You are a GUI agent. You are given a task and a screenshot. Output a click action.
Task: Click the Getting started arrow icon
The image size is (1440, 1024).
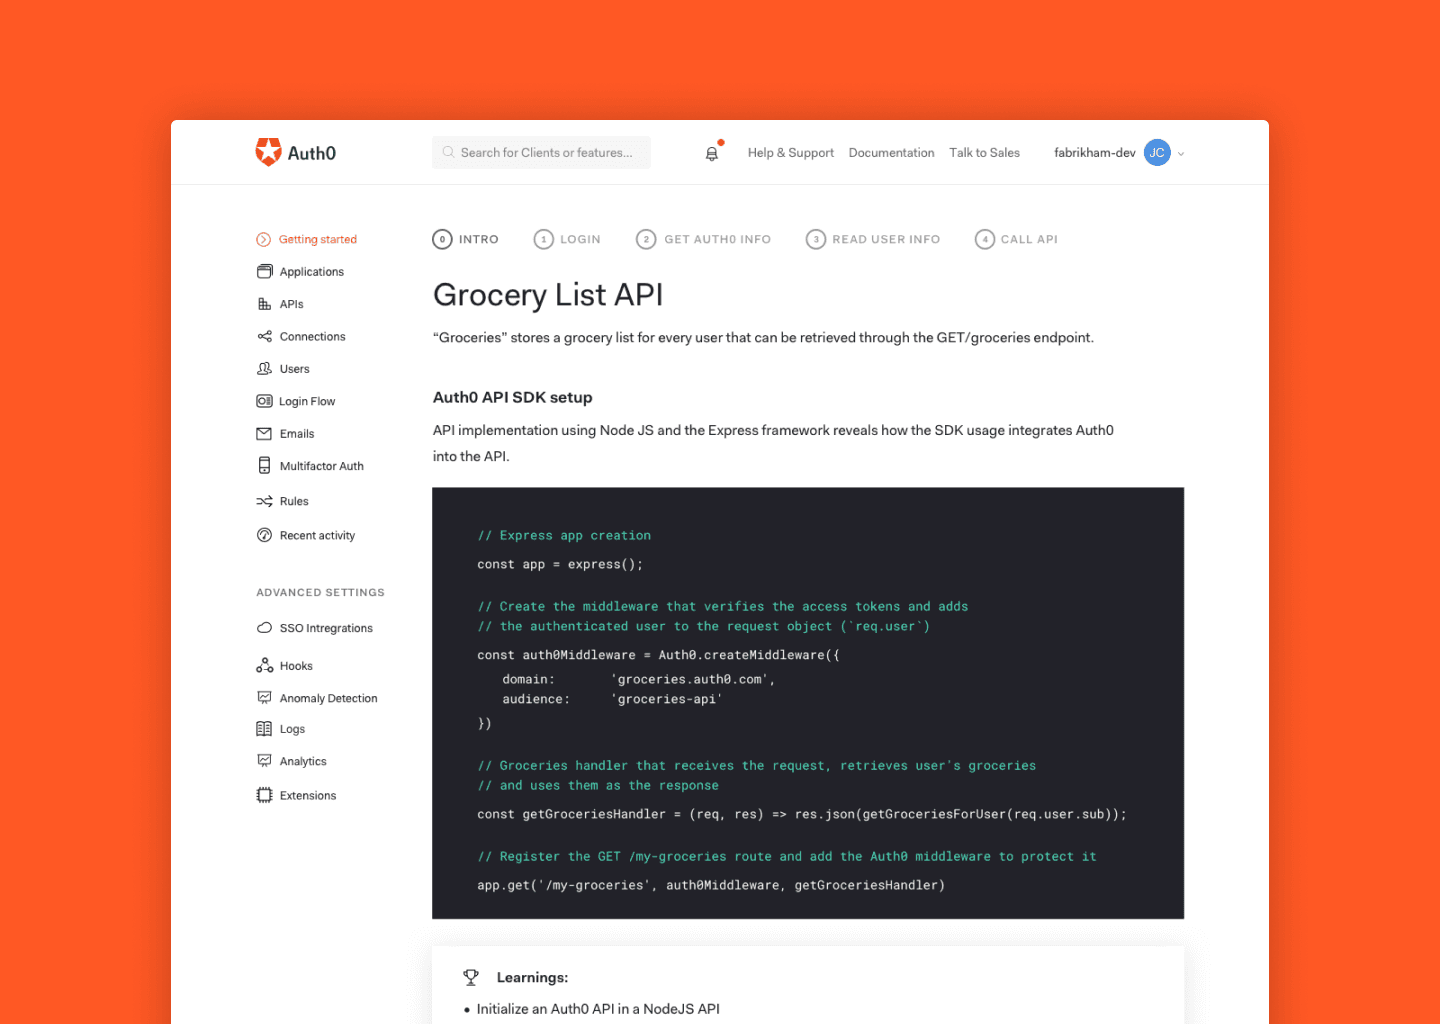coord(264,240)
